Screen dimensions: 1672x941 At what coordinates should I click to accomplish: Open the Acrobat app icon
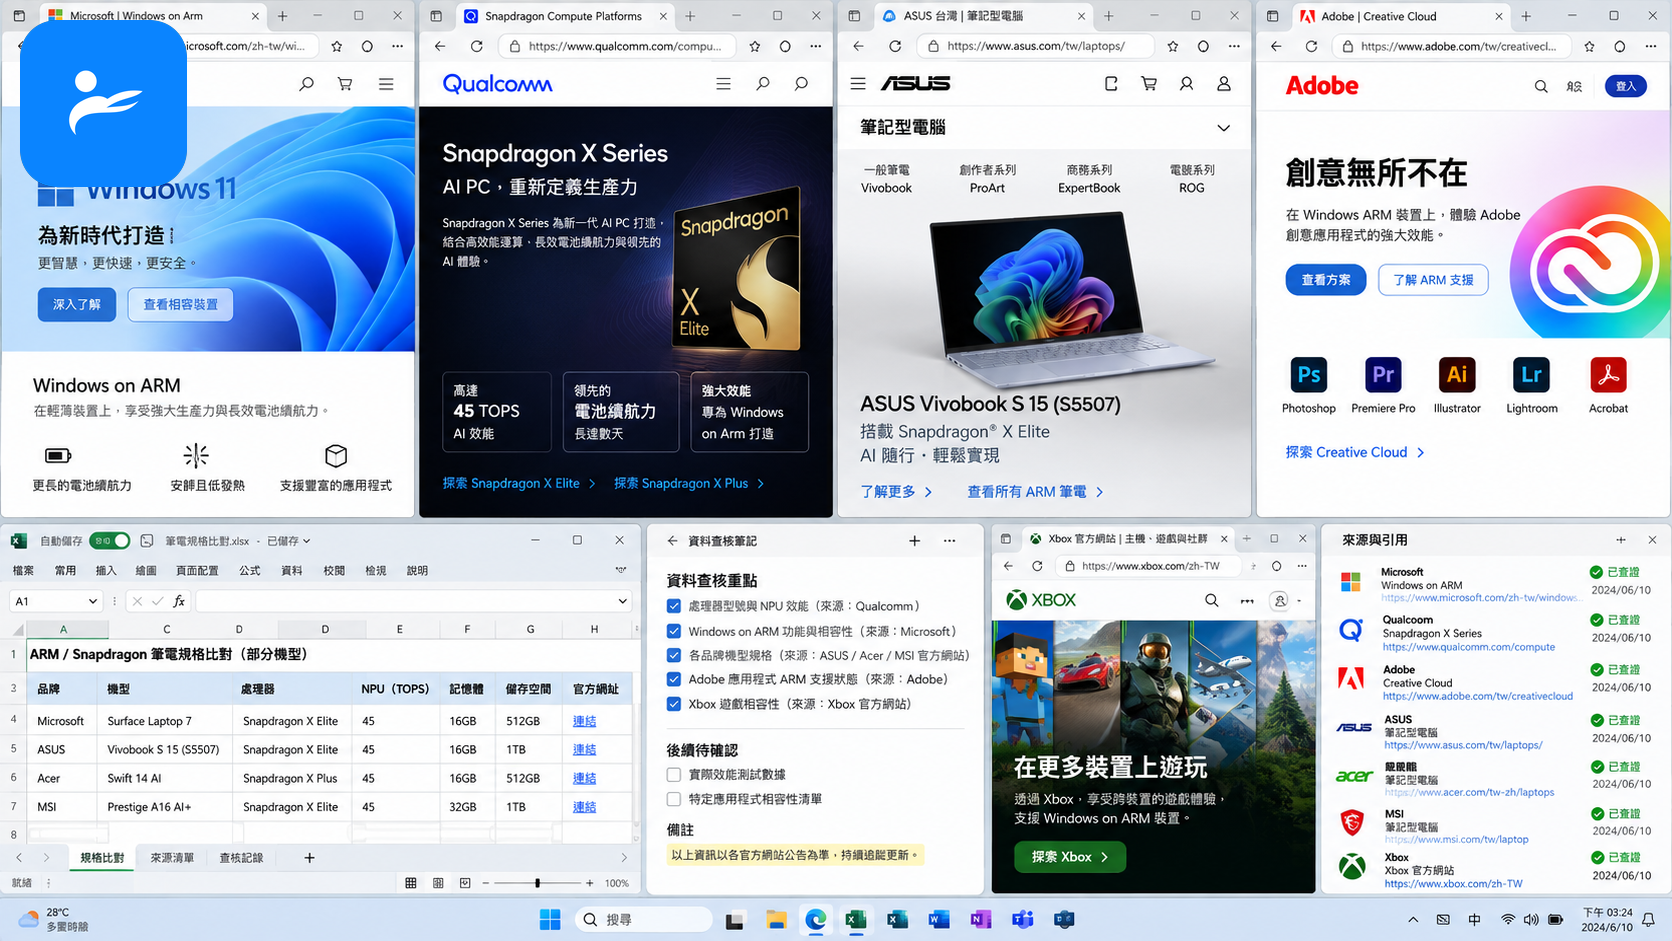[x=1608, y=375]
